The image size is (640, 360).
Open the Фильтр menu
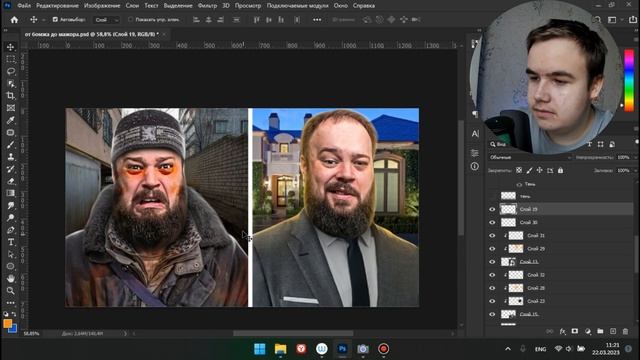tap(207, 6)
